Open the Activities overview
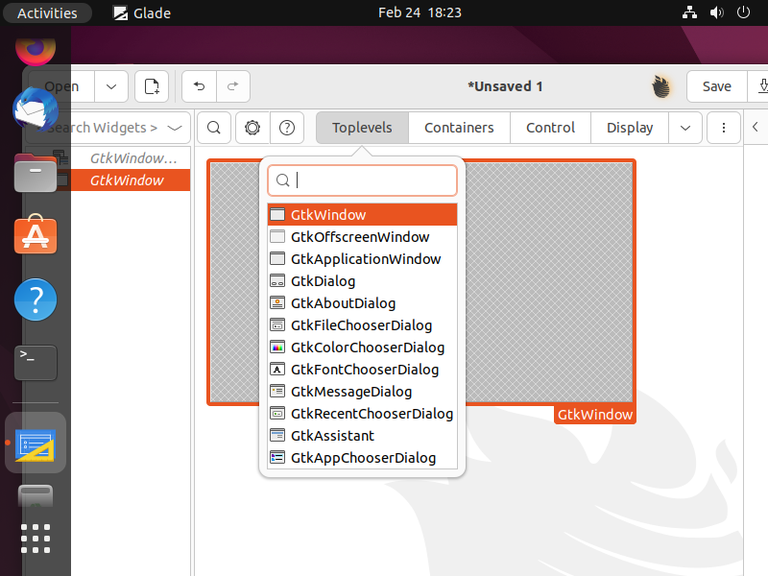The image size is (768, 576). click(x=47, y=13)
